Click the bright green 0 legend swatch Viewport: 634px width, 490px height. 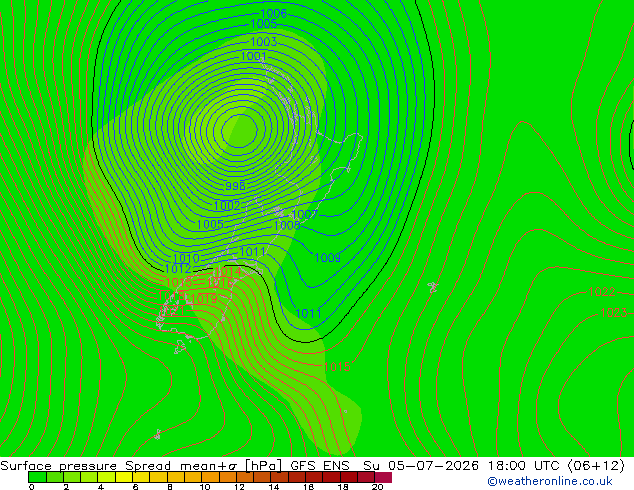37,477
